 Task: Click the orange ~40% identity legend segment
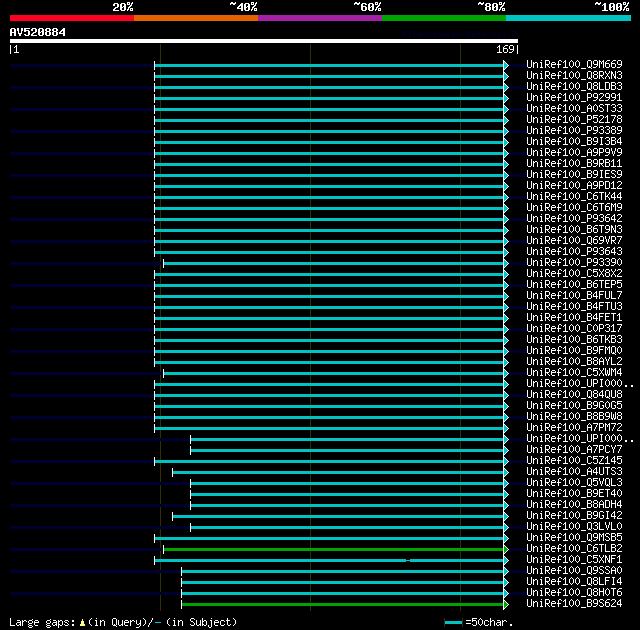[196, 18]
